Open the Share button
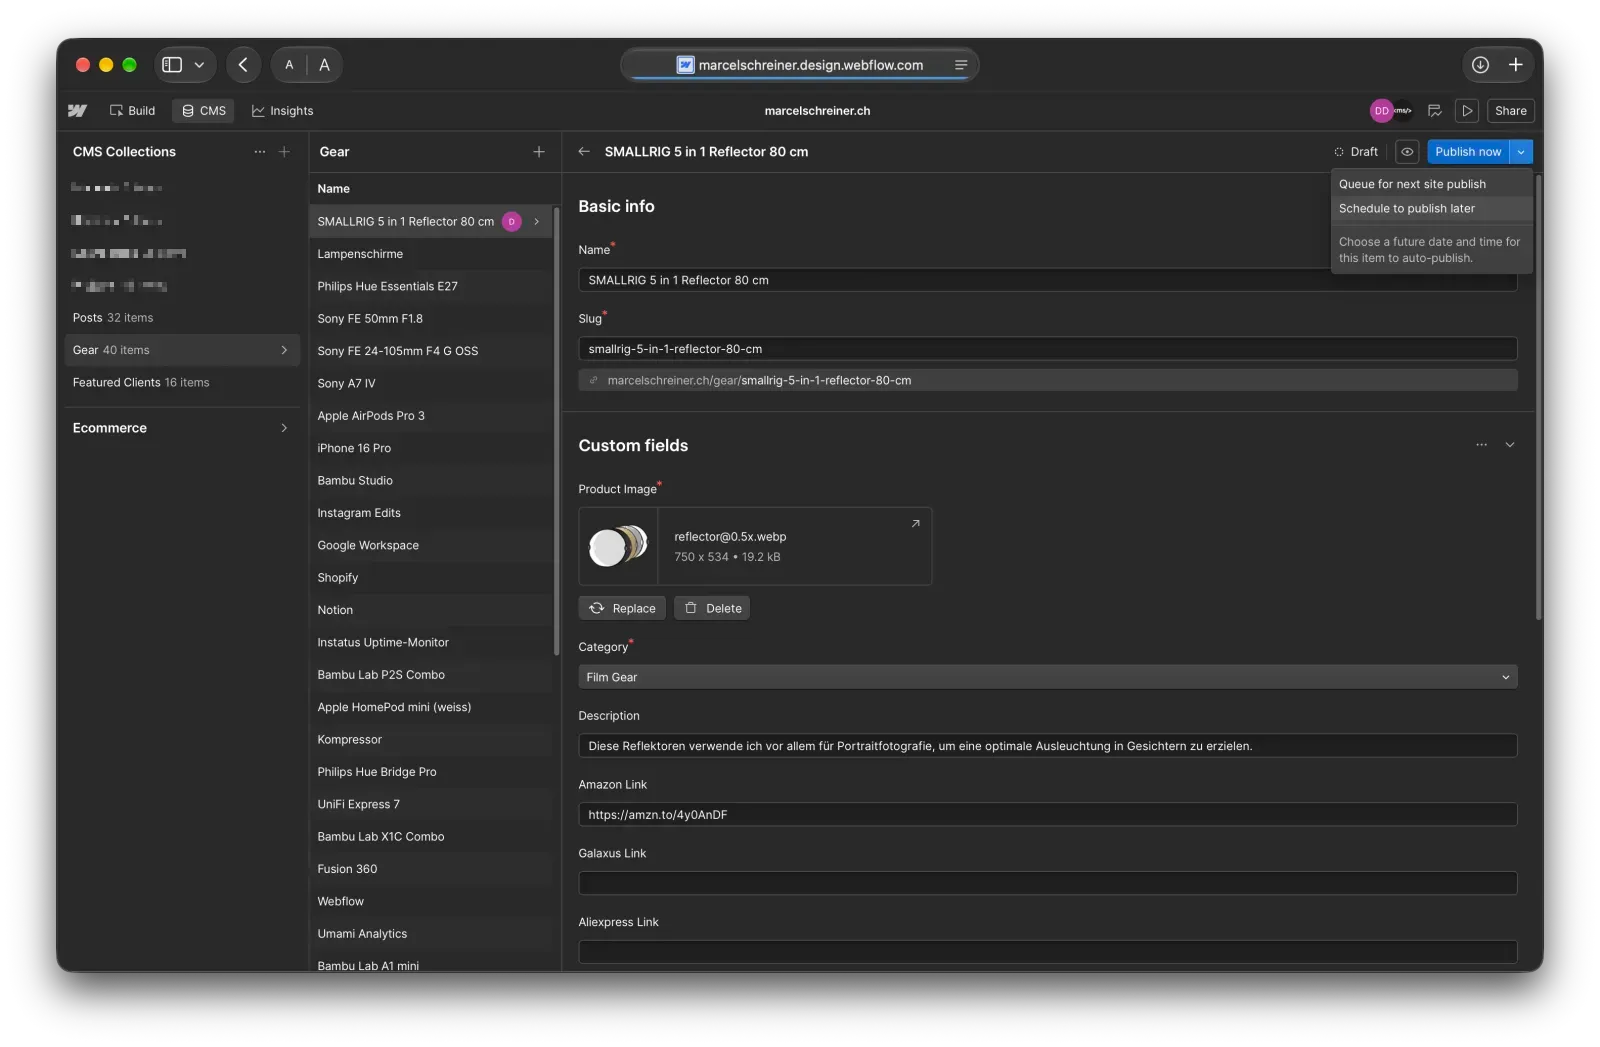Screen dimensions: 1600x1047 coord(1510,111)
